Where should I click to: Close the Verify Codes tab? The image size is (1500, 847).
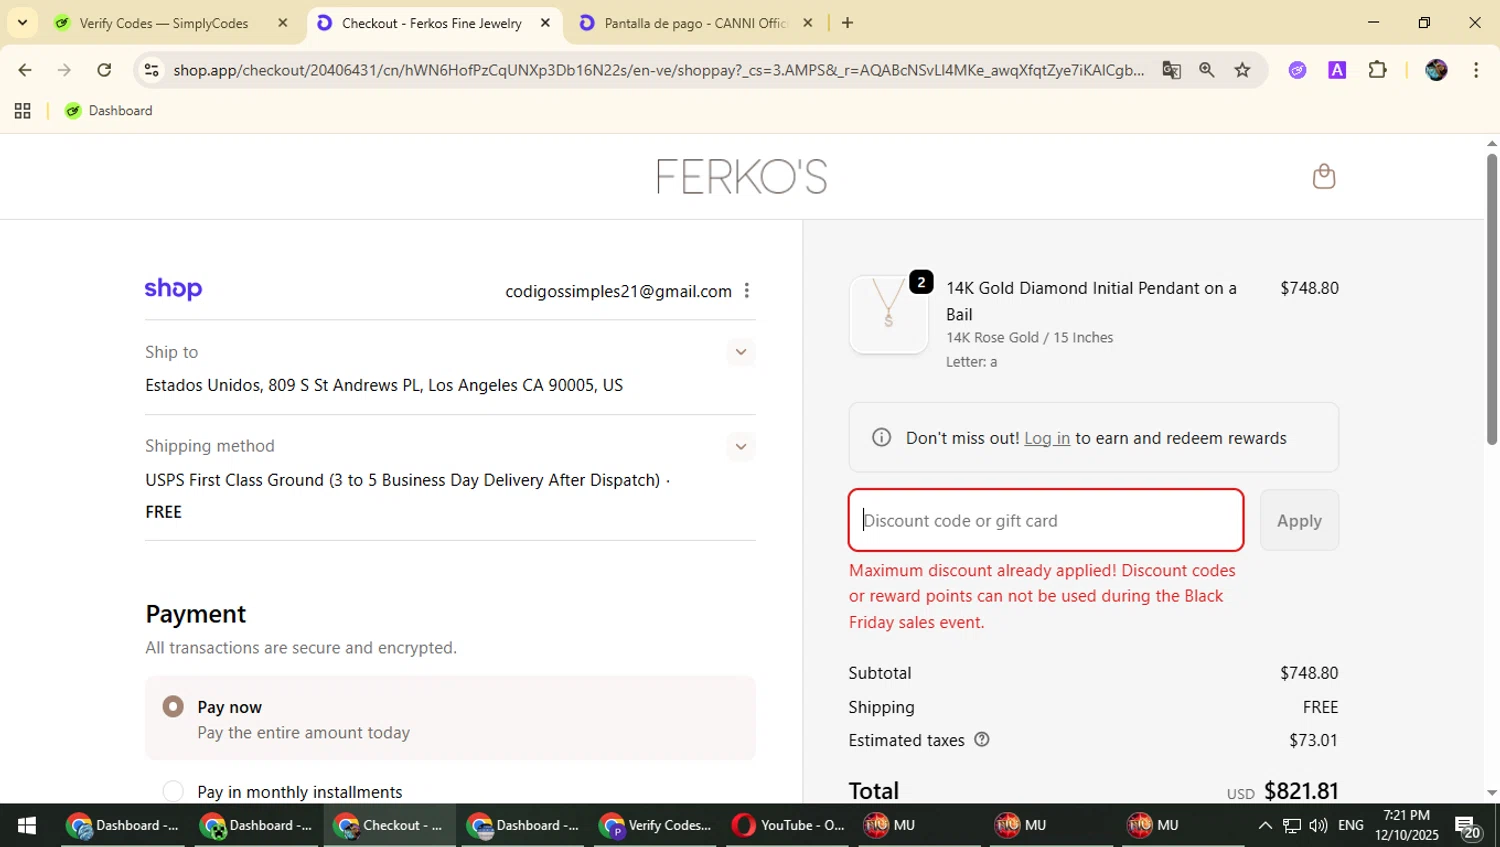[x=282, y=23]
